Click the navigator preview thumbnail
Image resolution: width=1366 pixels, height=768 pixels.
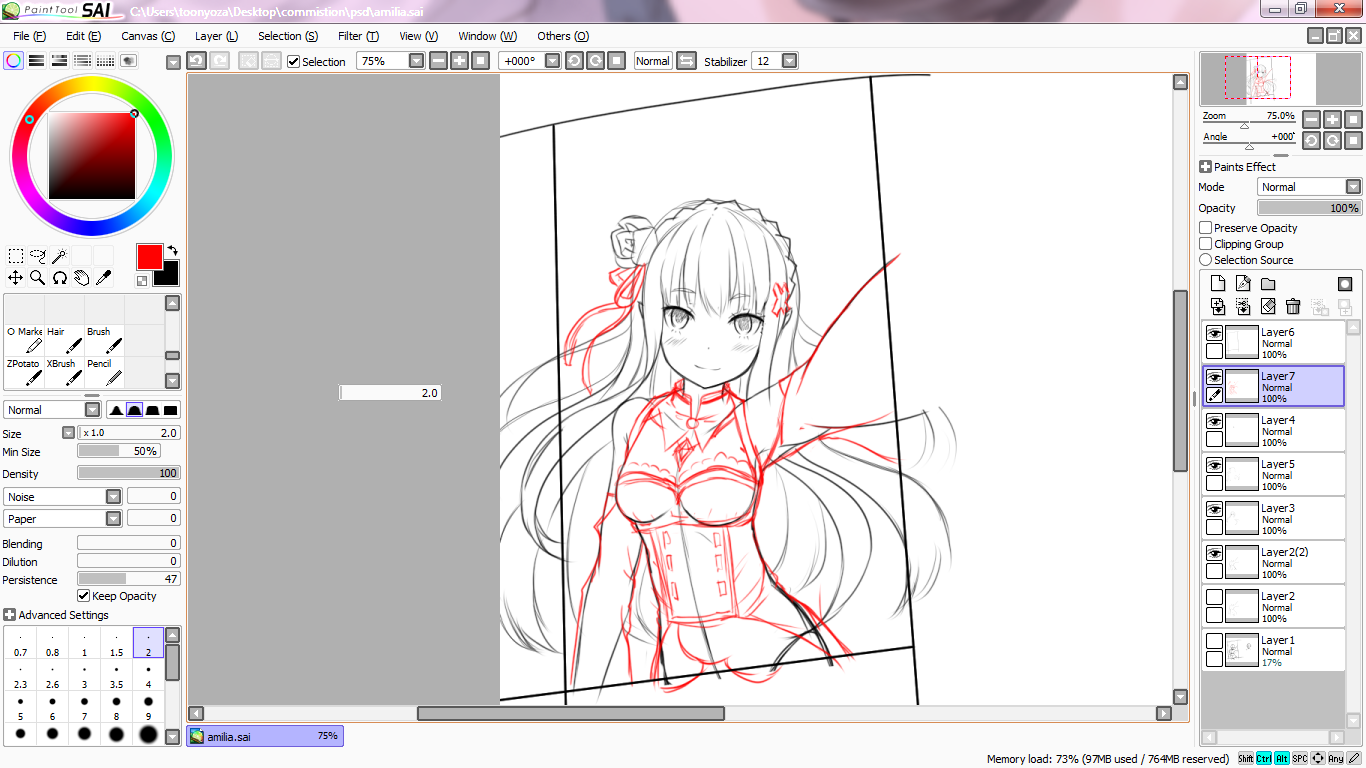(1281, 78)
